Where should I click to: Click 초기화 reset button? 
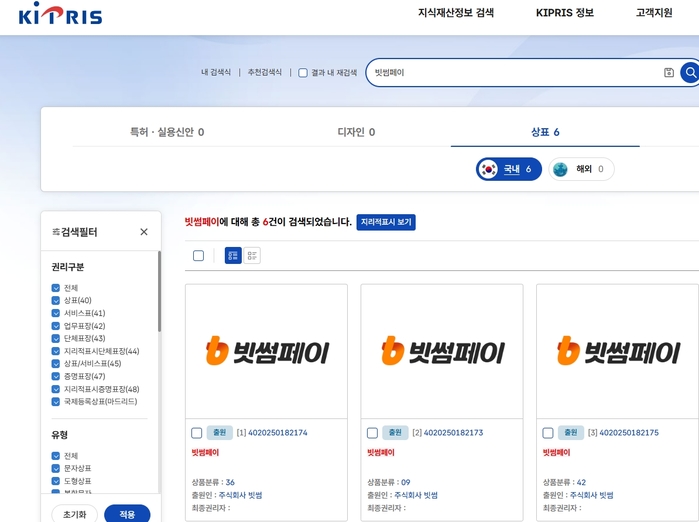pos(74,514)
